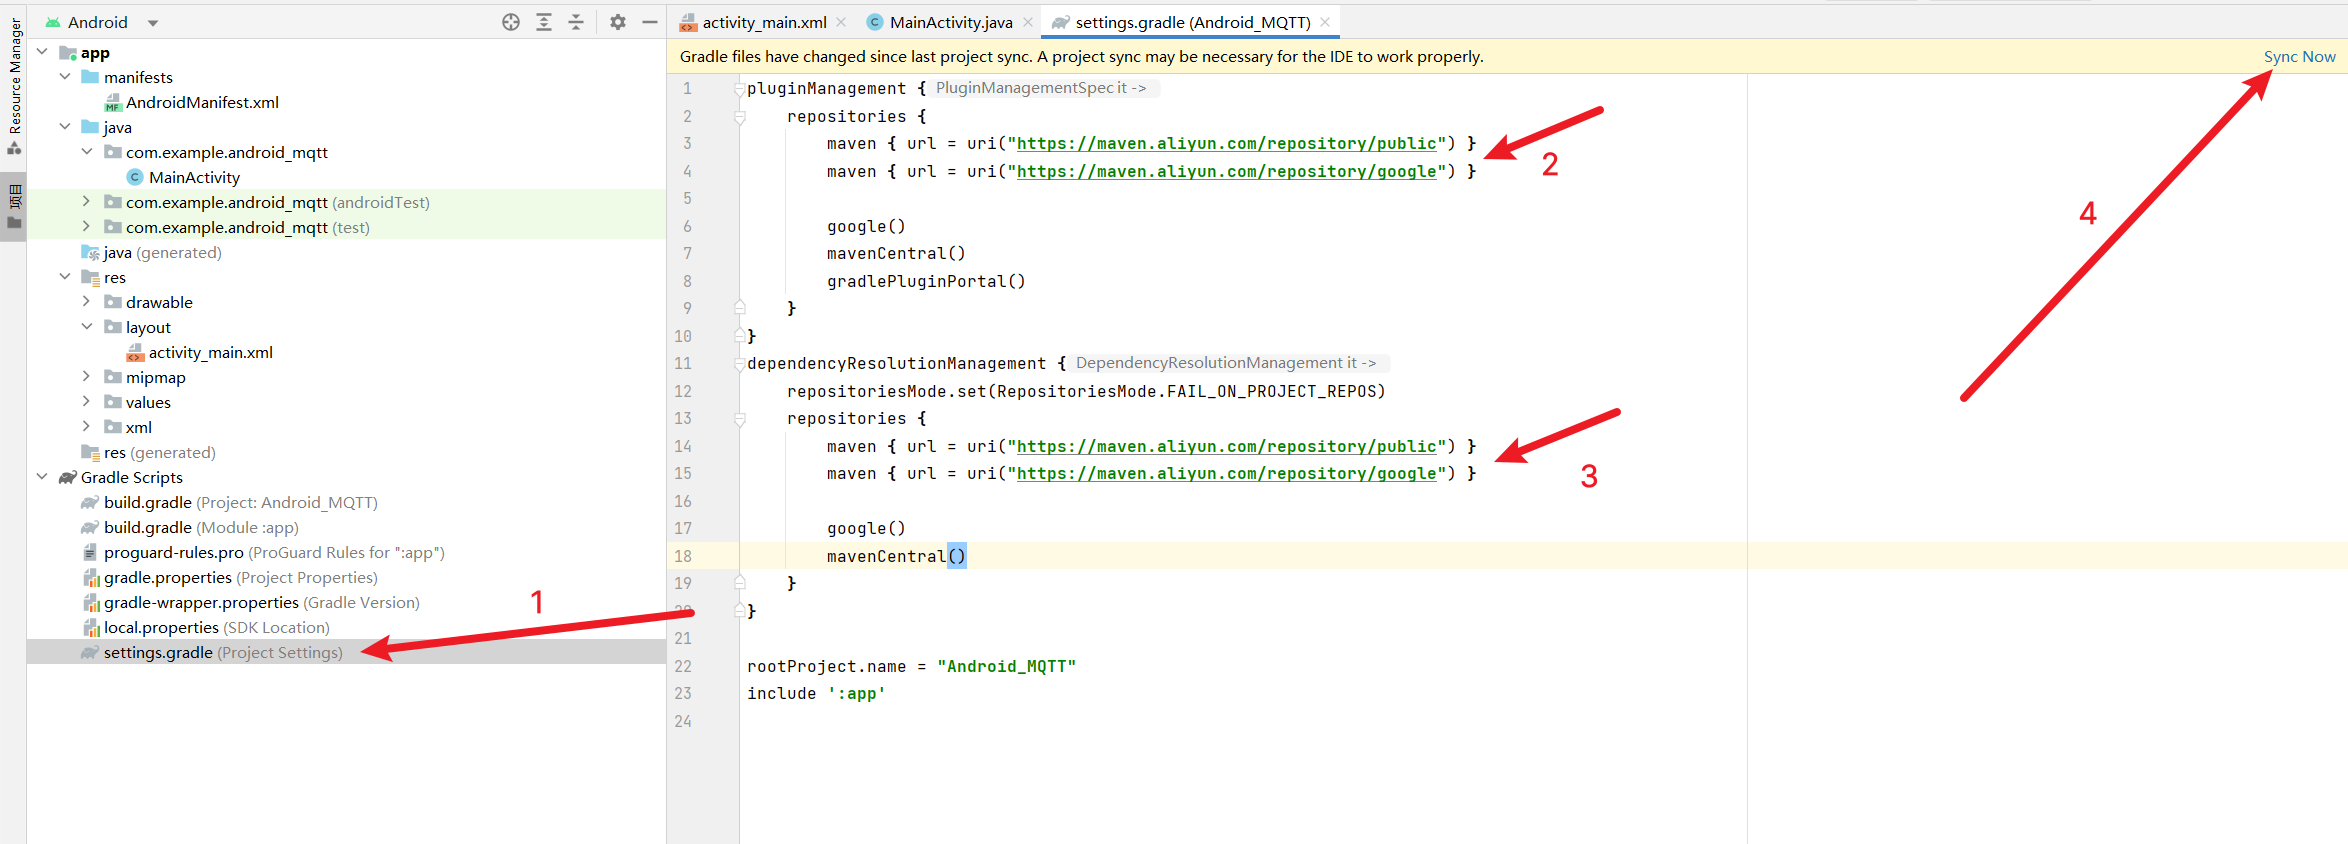Screen dimensions: 2348x844
Task: Switch to MainActivity.java editor tab
Action: 950,22
